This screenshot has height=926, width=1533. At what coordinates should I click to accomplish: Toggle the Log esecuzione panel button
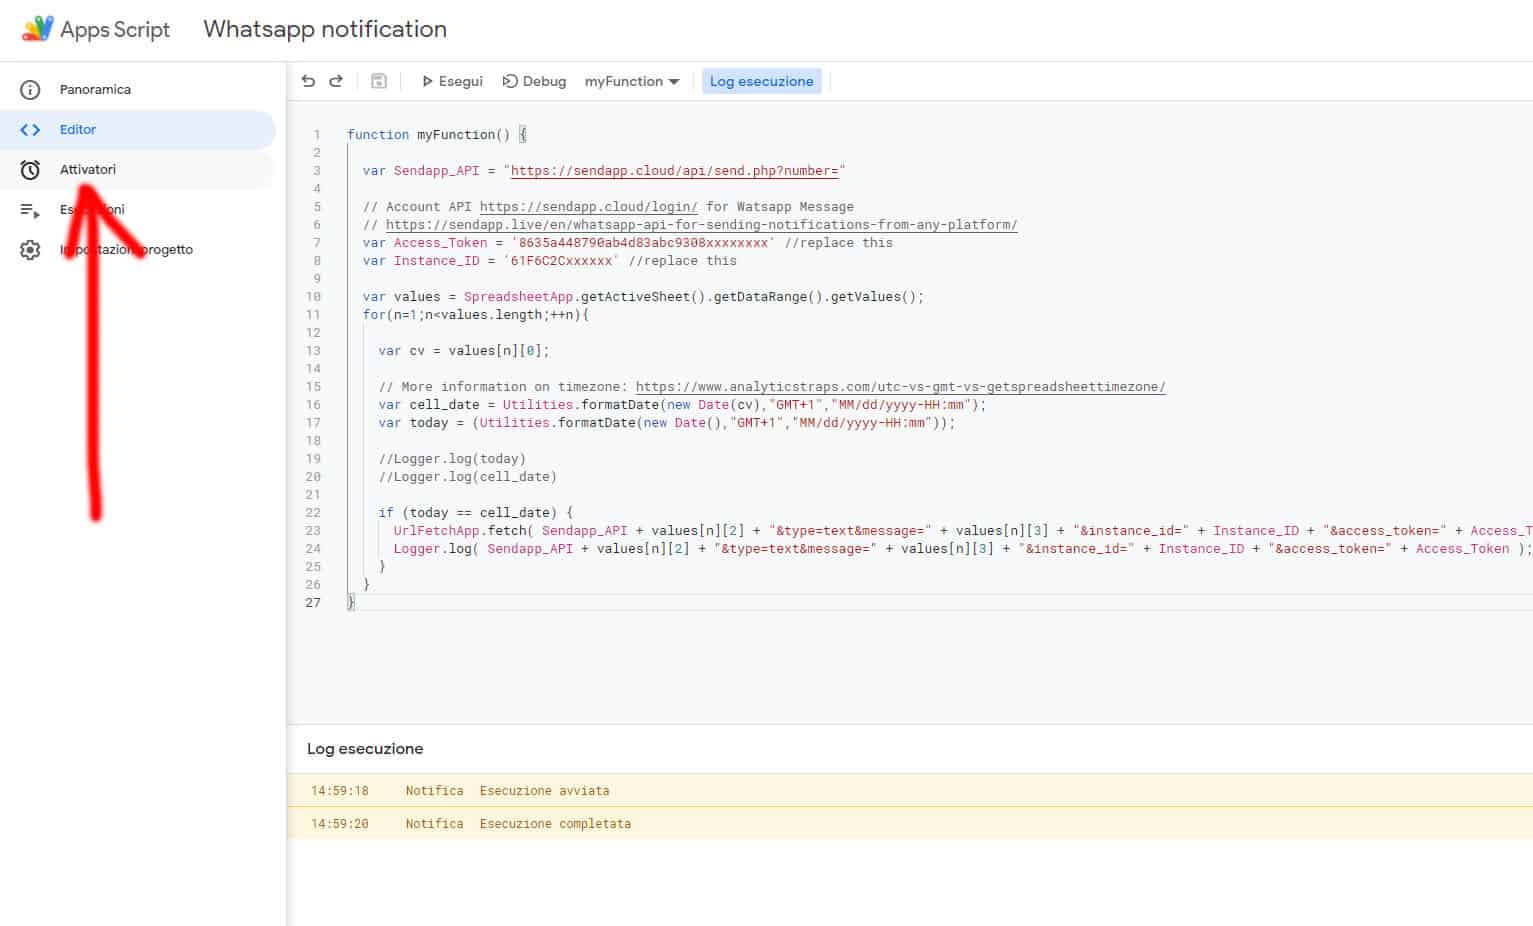(x=761, y=81)
